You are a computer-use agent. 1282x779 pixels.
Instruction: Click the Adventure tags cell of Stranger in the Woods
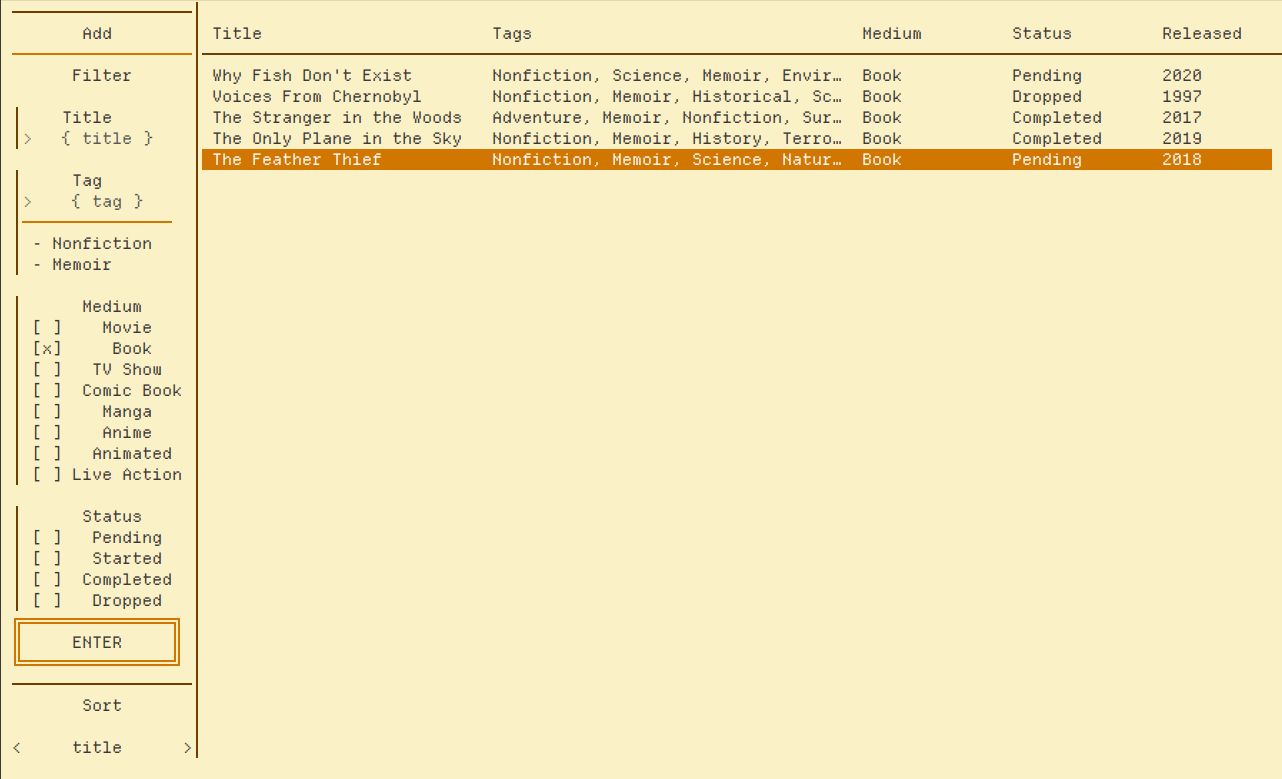[667, 117]
